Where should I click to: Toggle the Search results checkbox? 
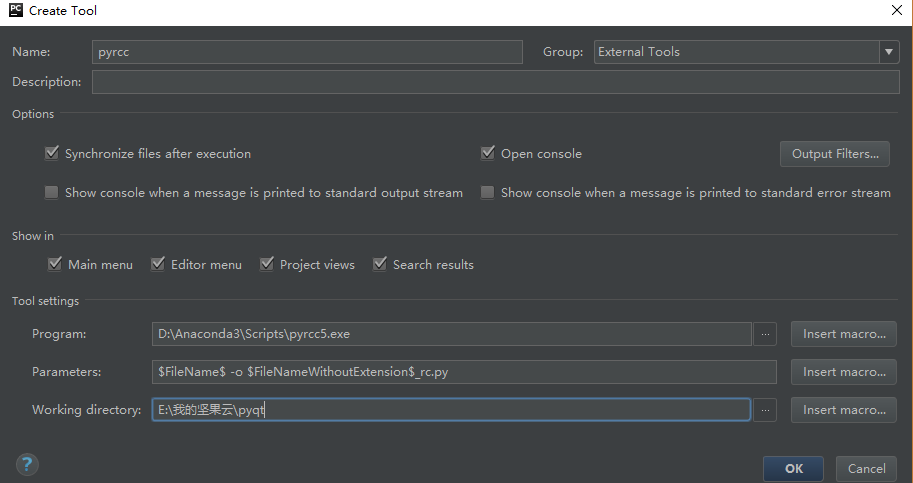coord(380,265)
